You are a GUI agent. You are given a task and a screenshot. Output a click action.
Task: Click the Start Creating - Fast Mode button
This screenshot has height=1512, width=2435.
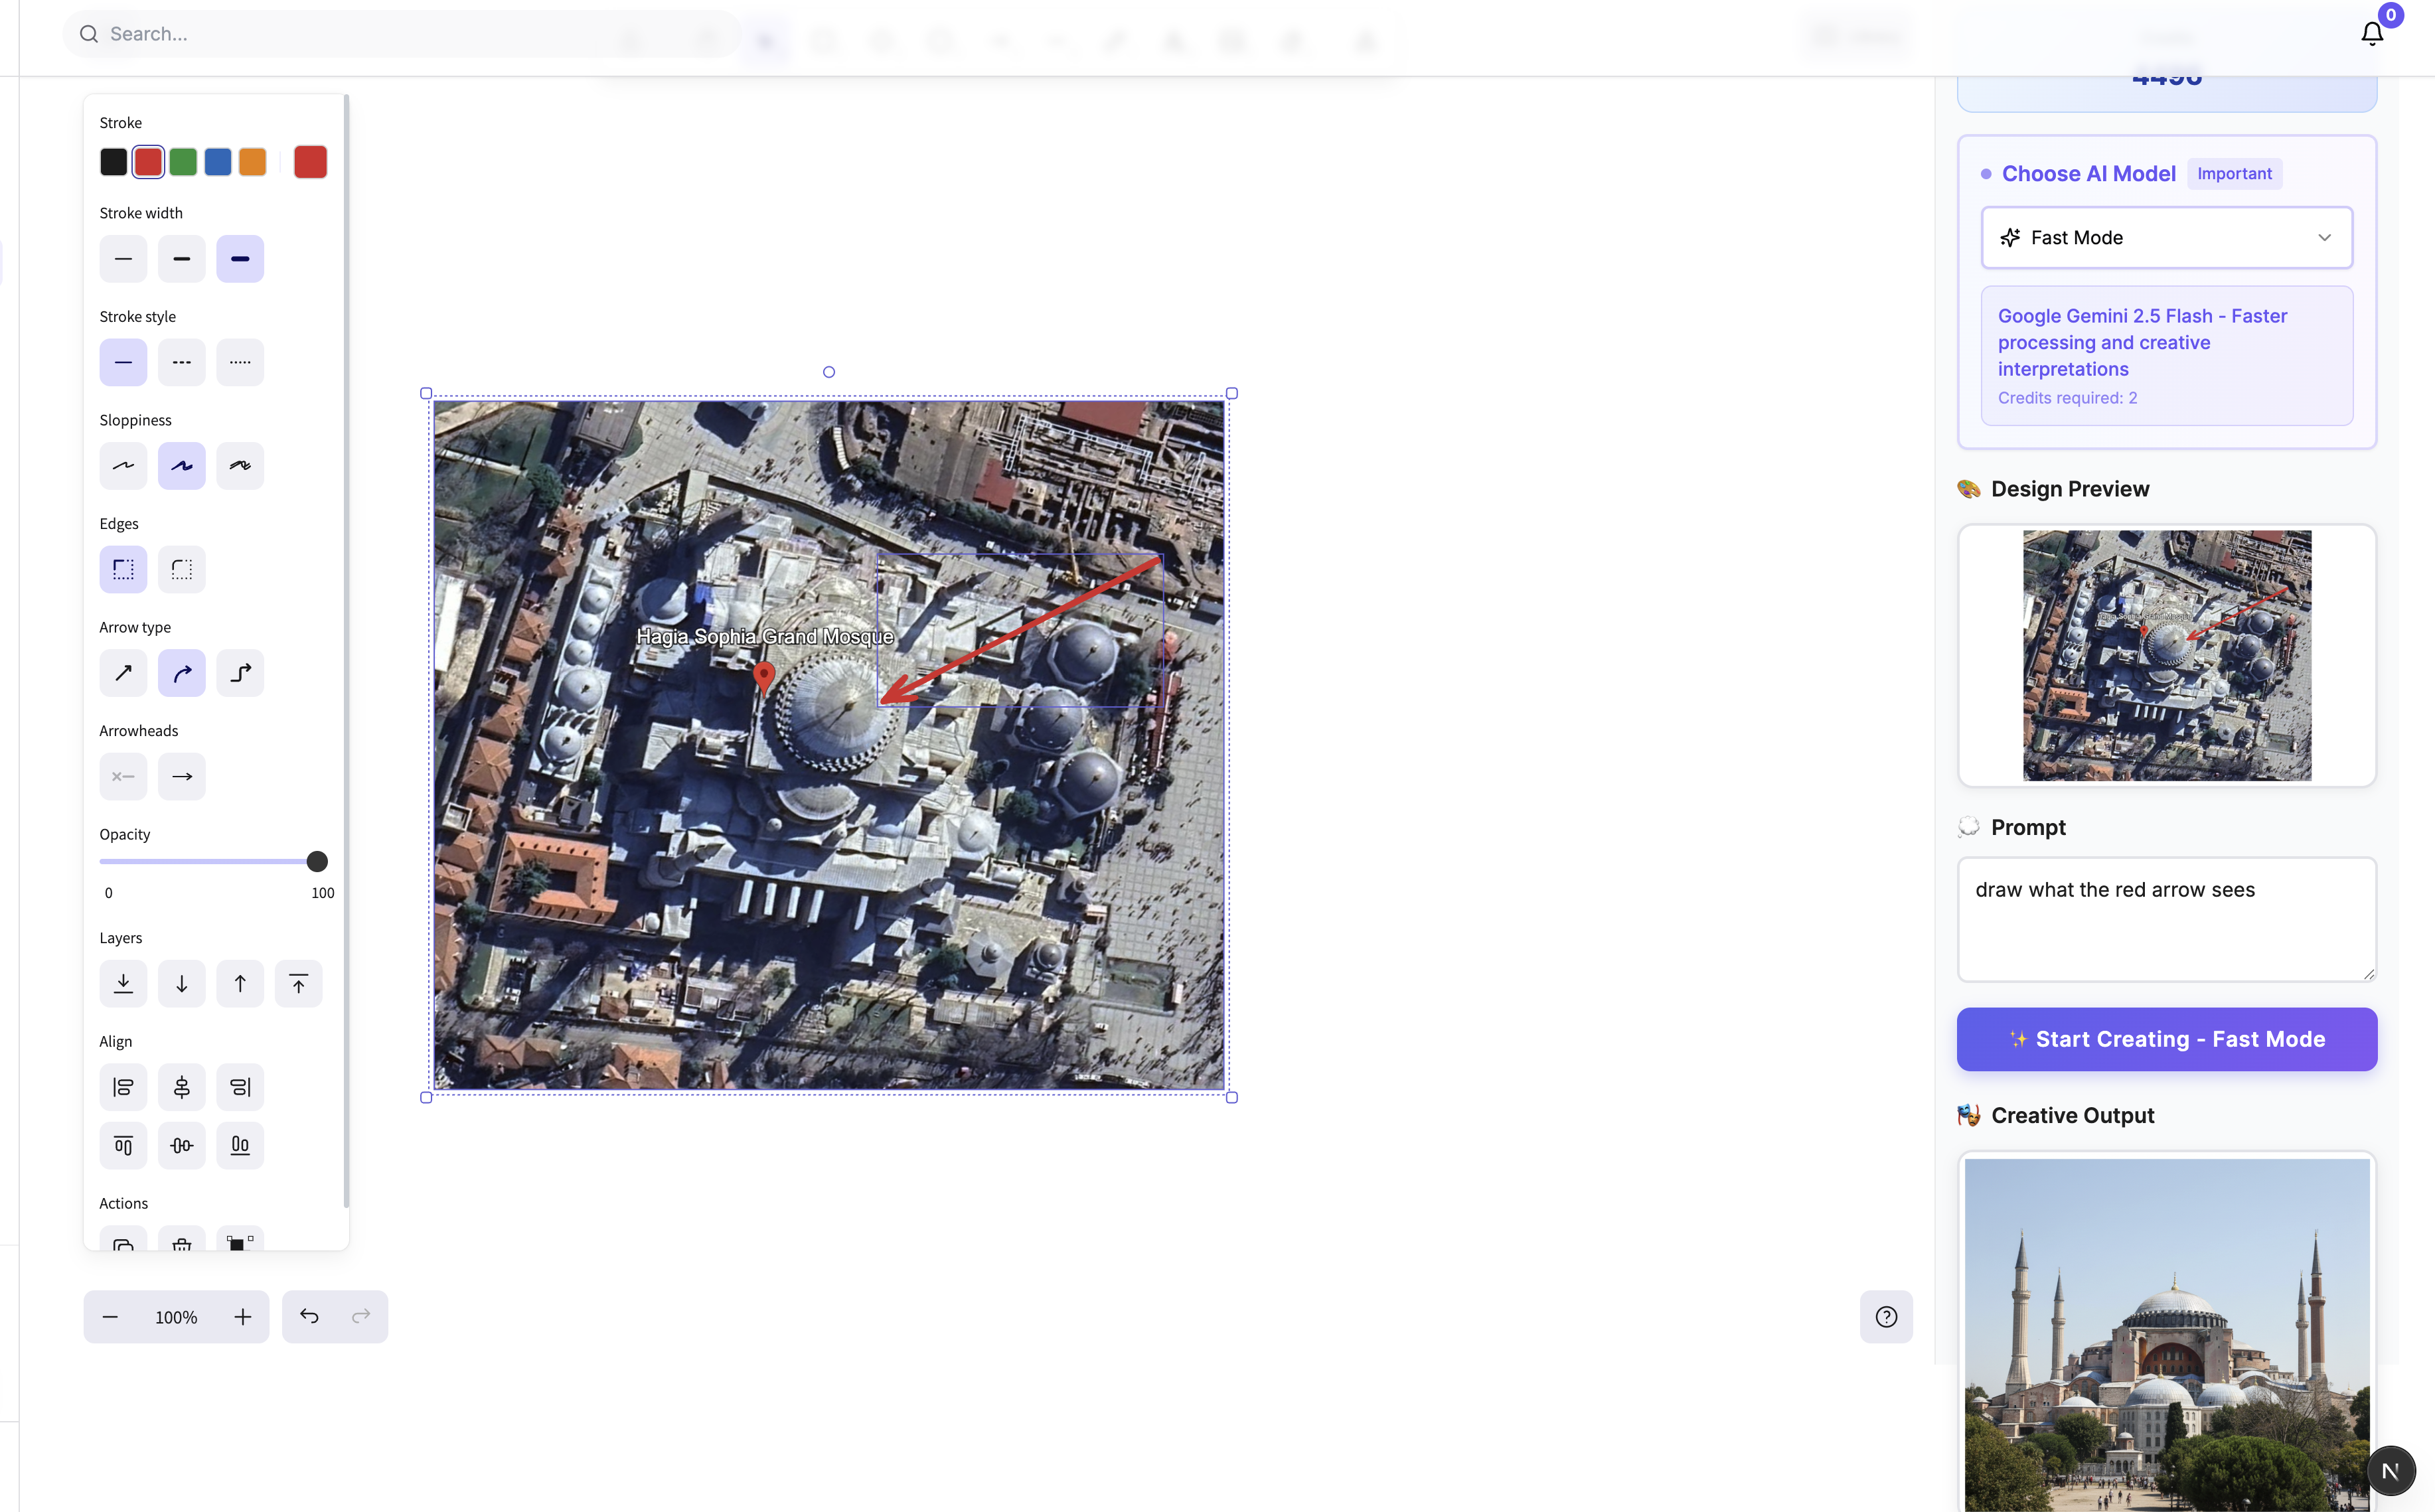[2166, 1039]
